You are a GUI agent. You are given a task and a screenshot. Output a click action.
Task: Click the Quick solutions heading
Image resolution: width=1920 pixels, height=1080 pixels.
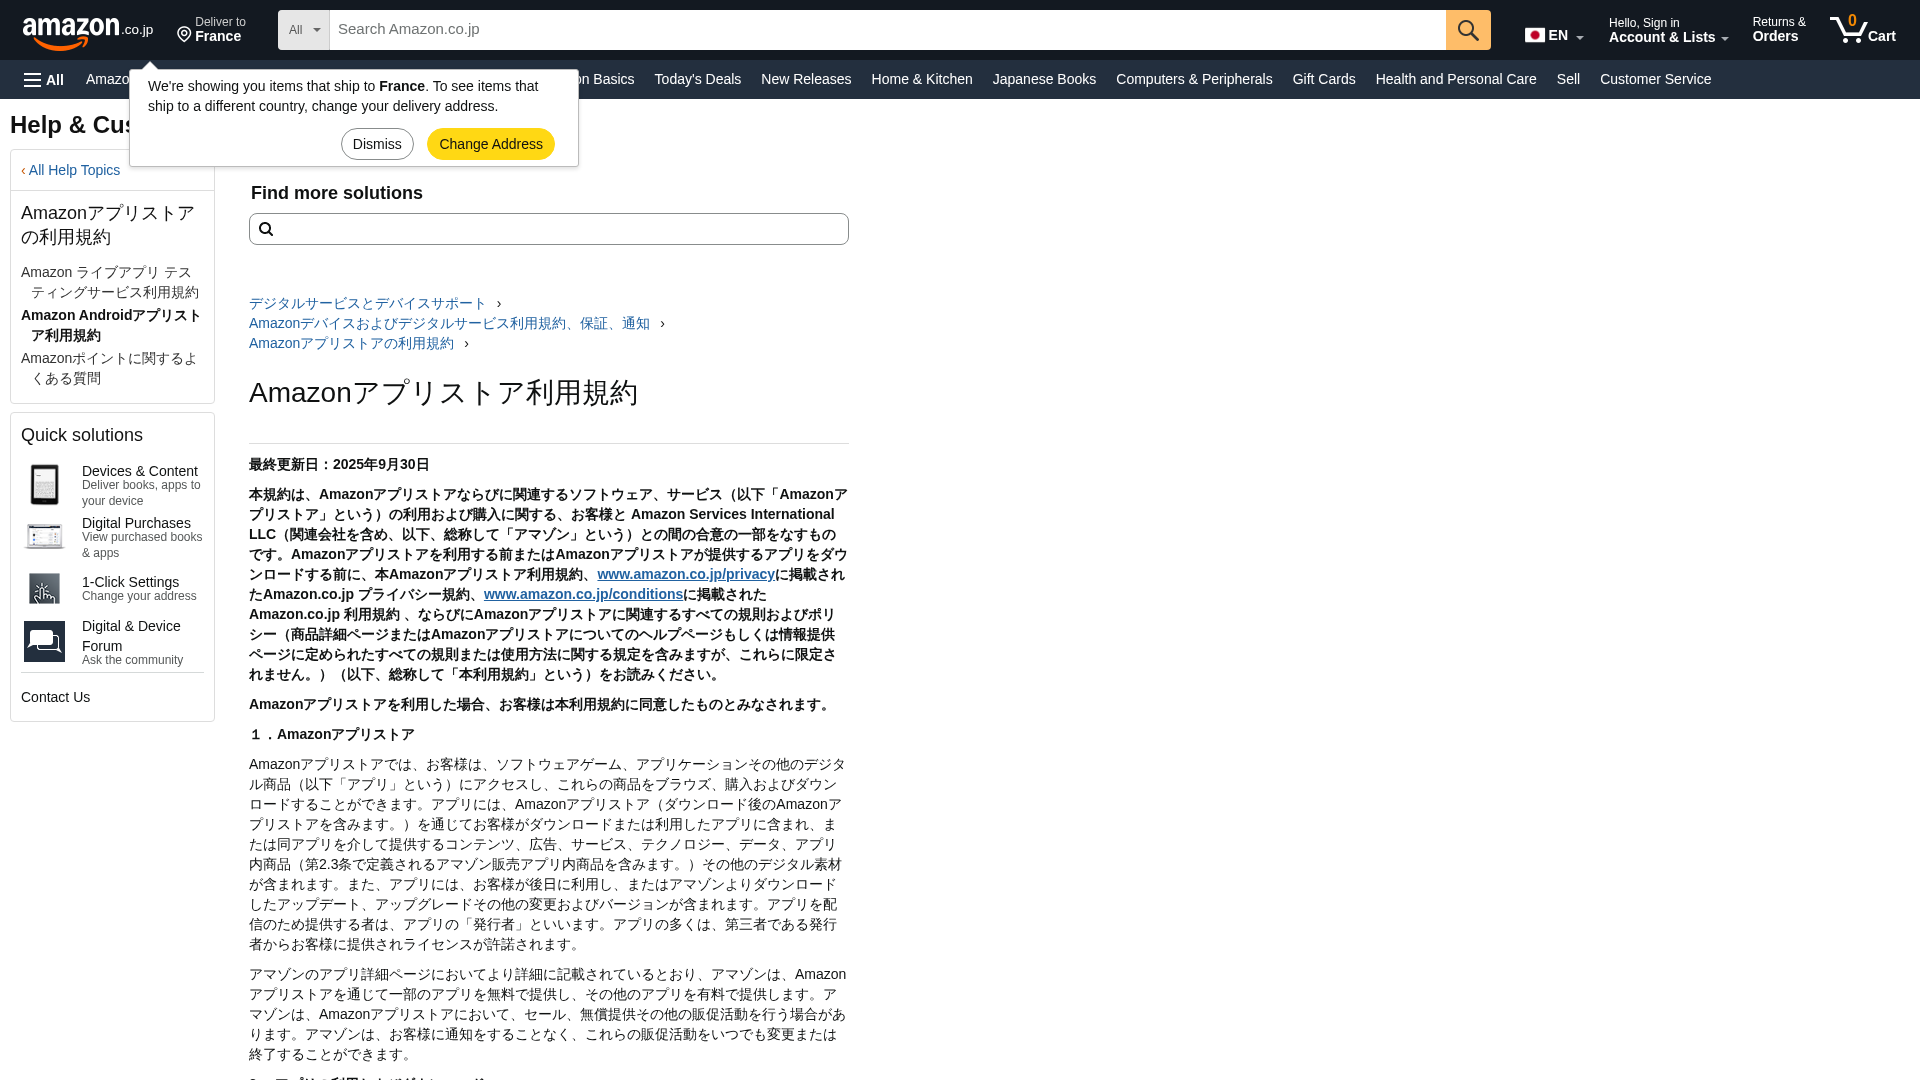[x=82, y=435]
